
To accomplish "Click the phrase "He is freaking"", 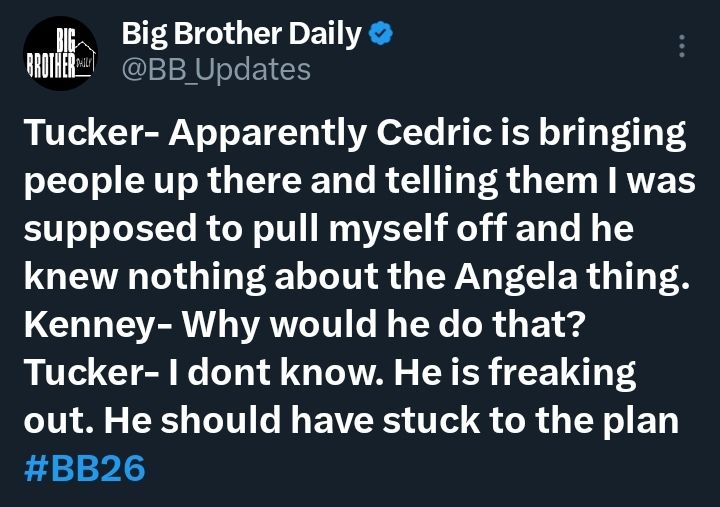I will [515, 373].
